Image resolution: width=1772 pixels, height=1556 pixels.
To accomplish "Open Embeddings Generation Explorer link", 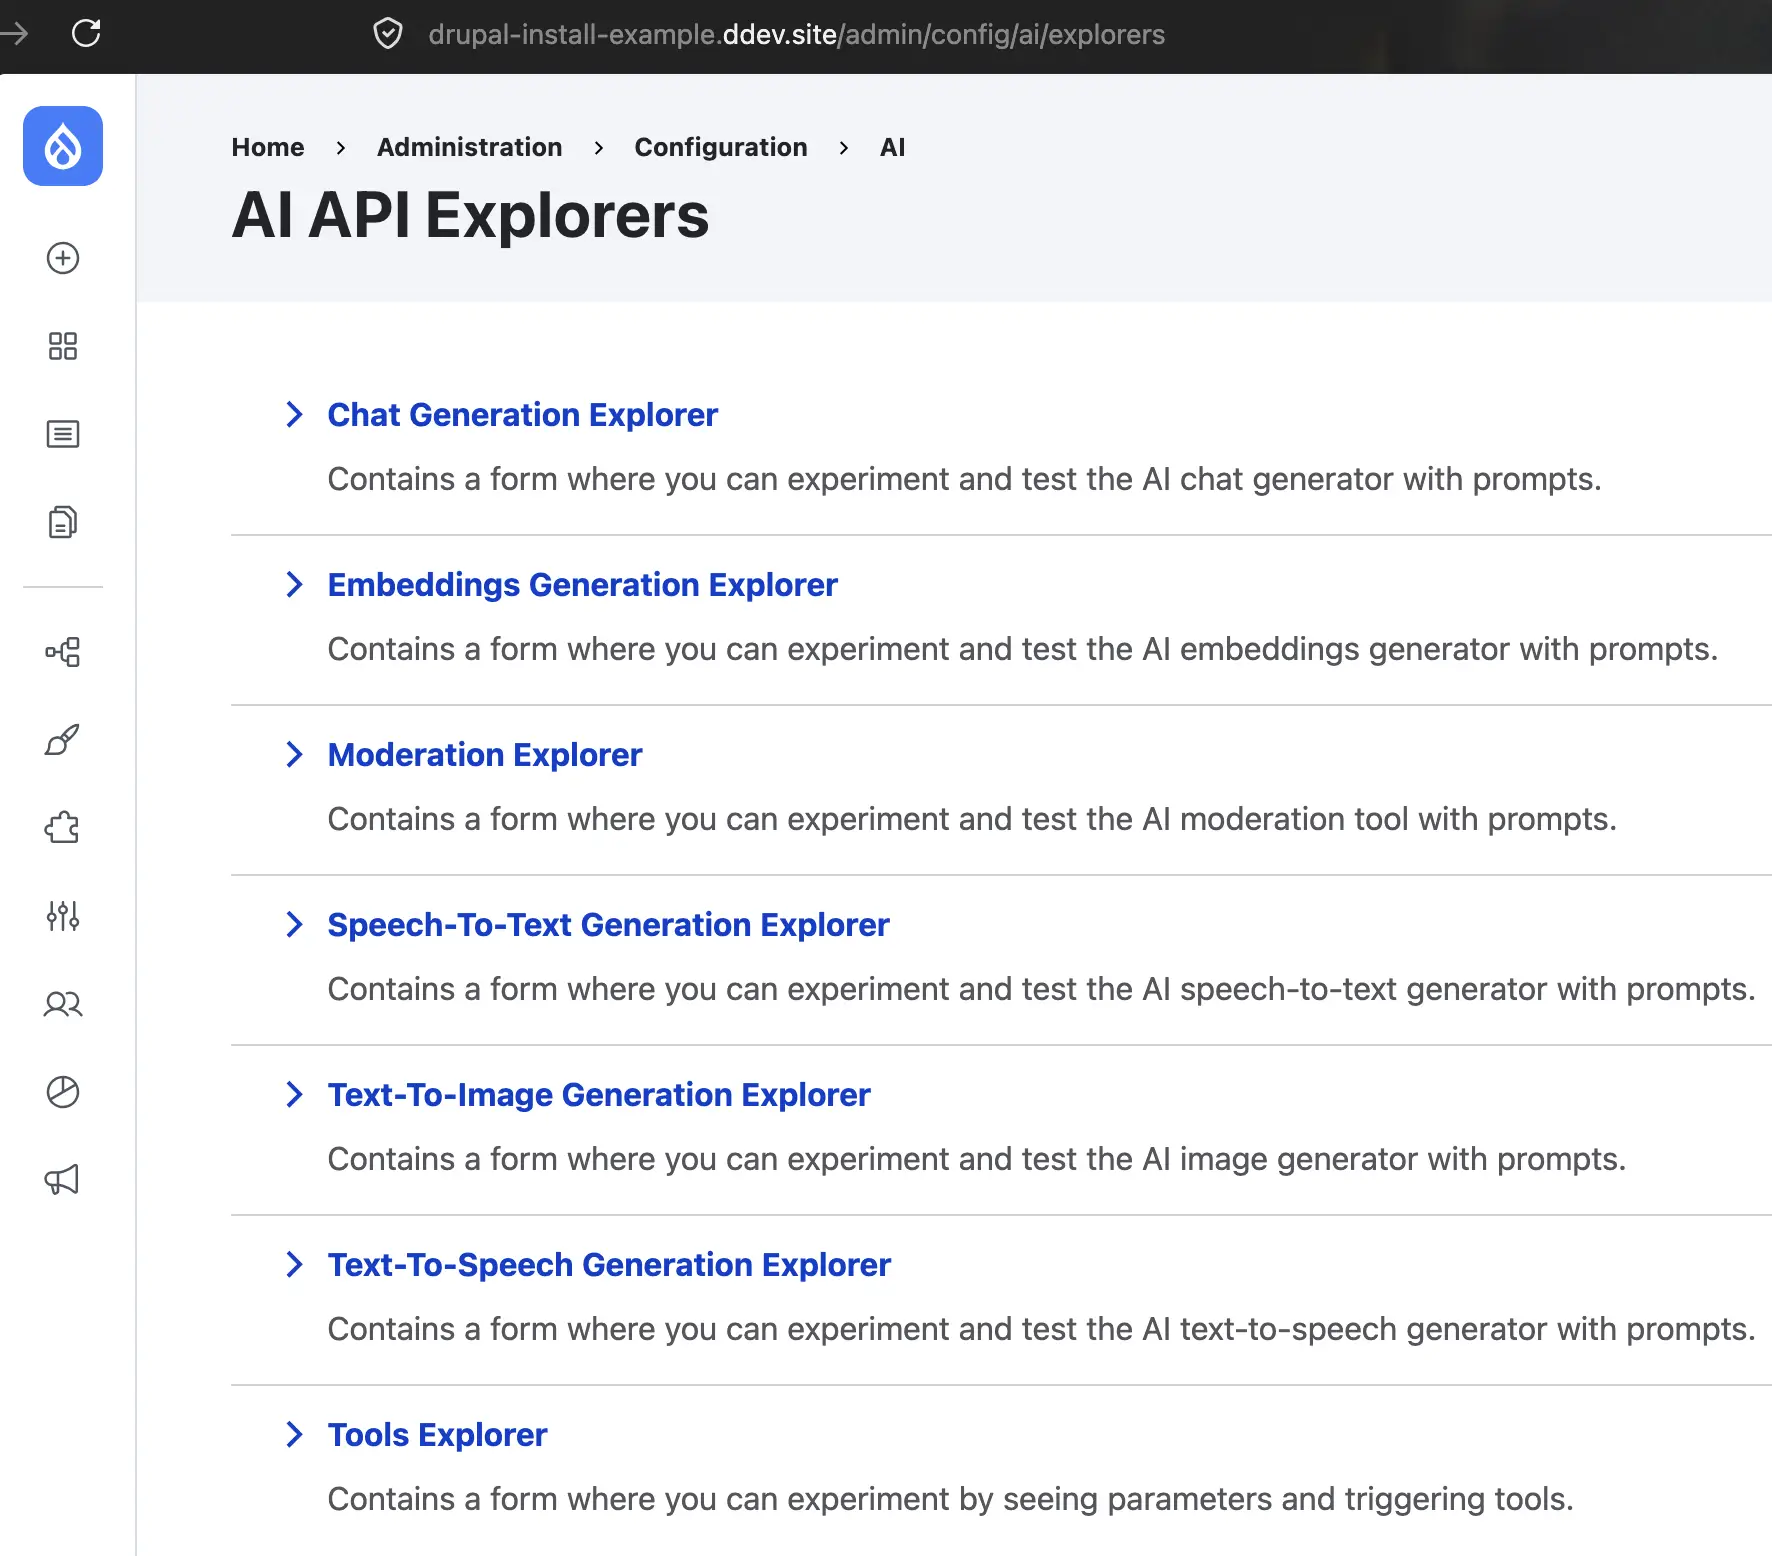I will (x=583, y=585).
